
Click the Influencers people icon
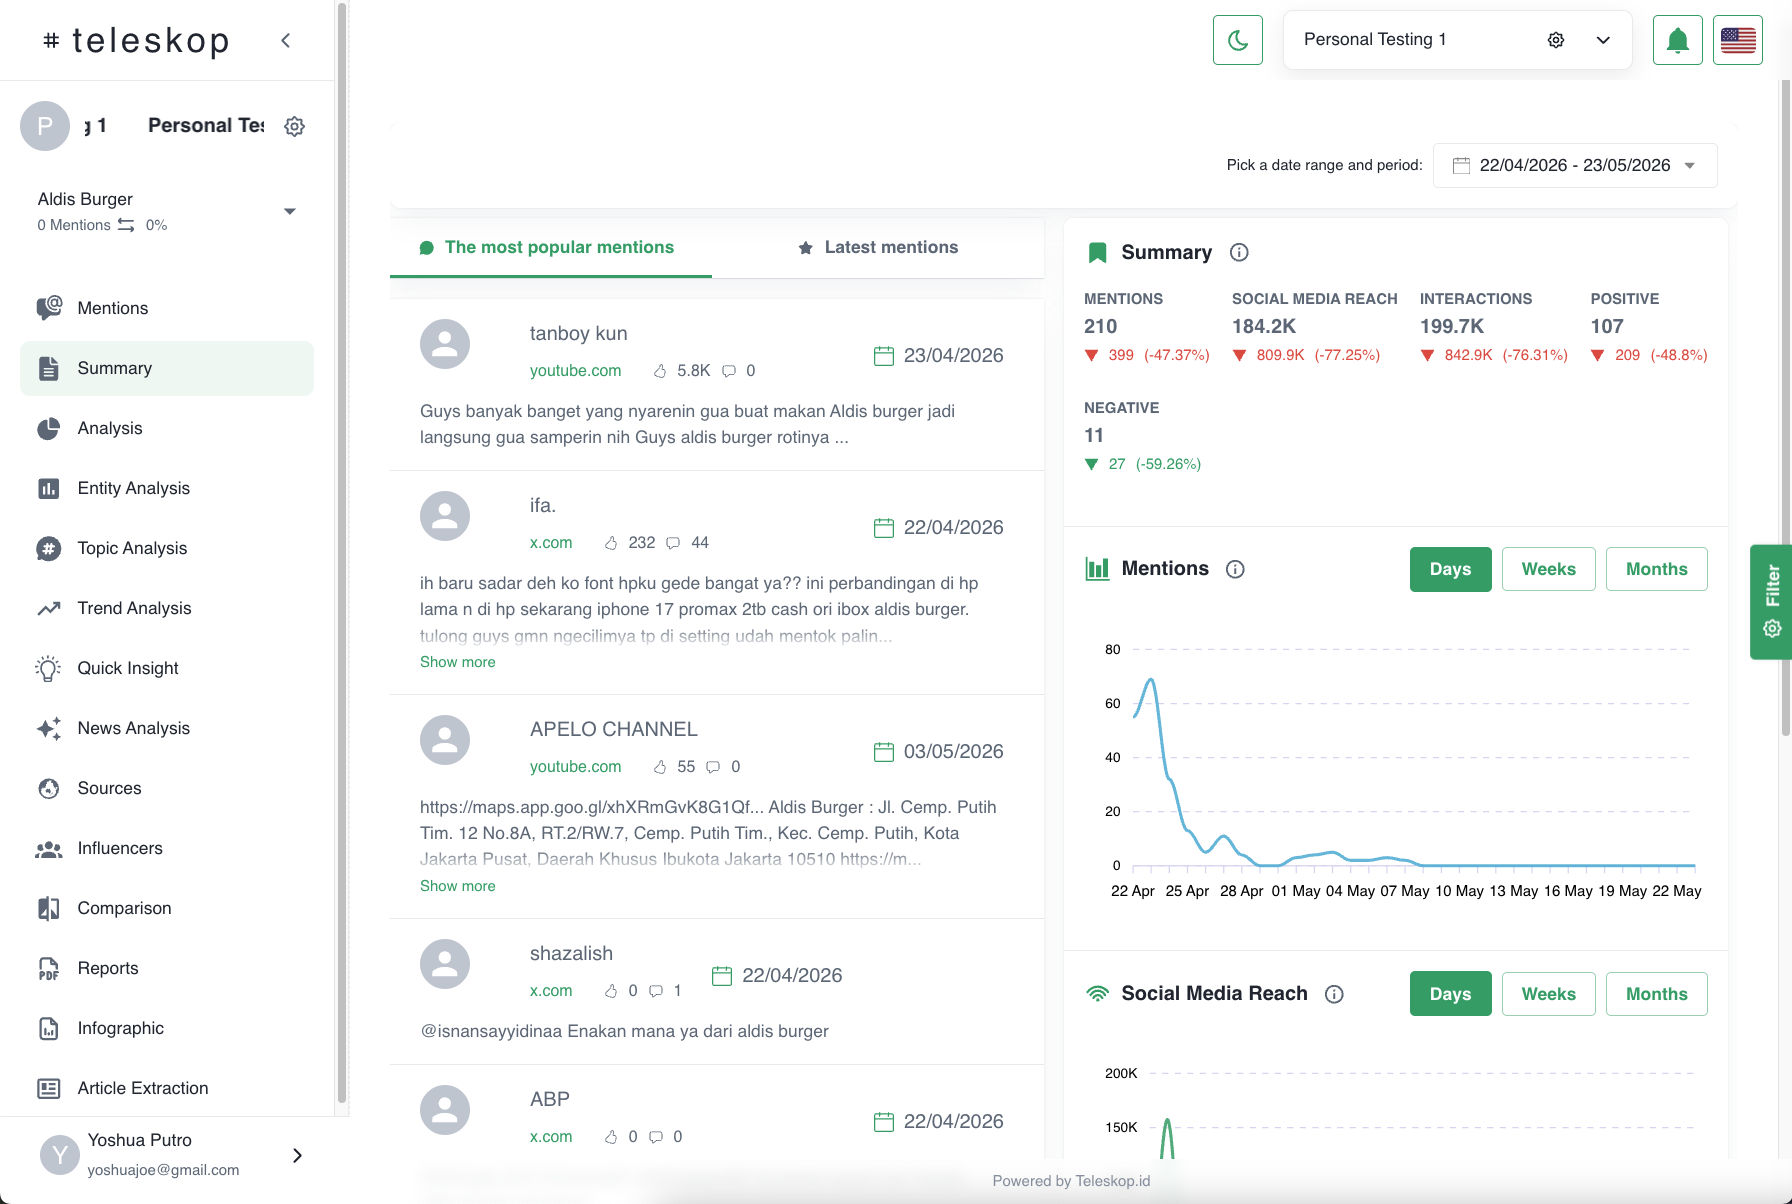tap(48, 849)
